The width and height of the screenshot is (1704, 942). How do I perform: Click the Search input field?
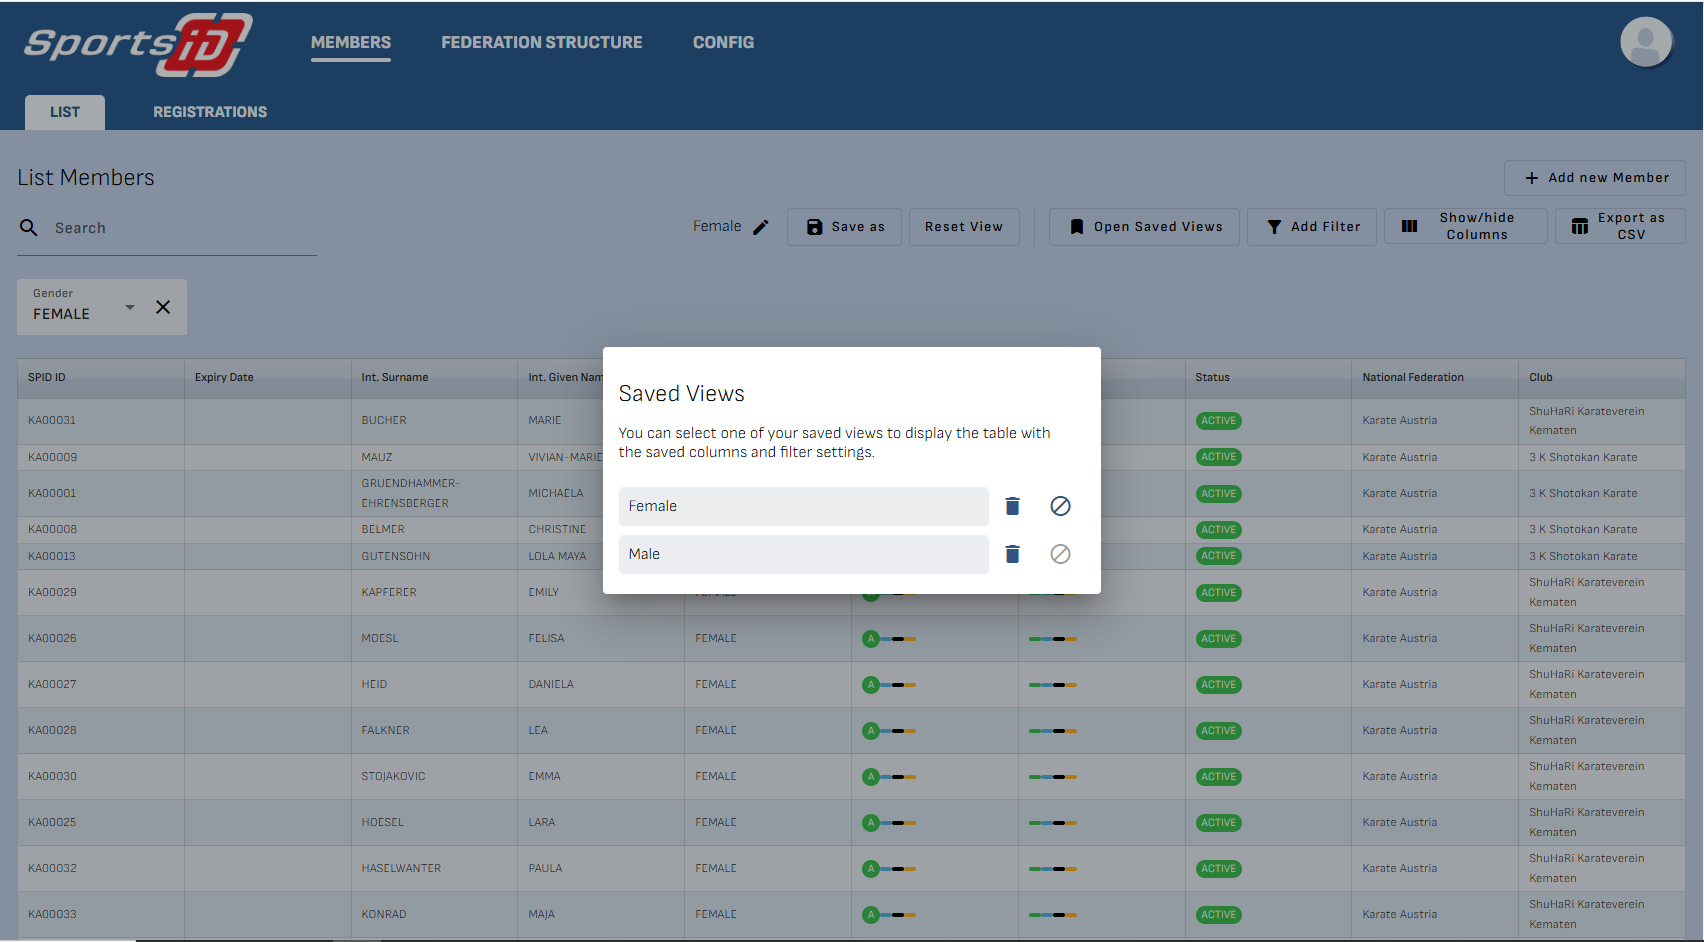click(x=185, y=228)
